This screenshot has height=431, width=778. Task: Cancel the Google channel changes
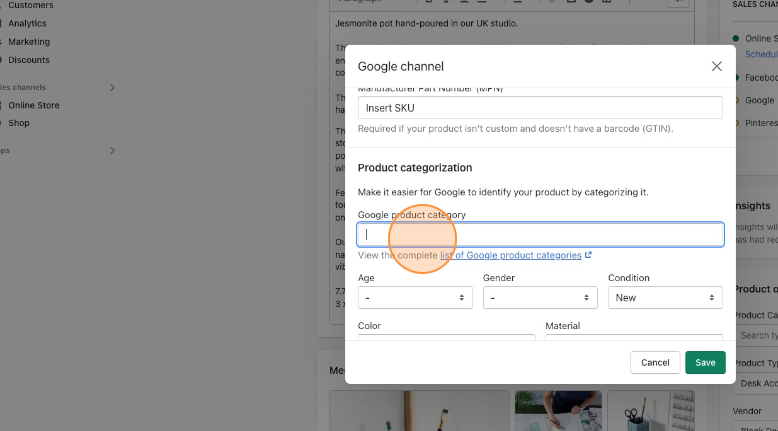pyautogui.click(x=654, y=363)
